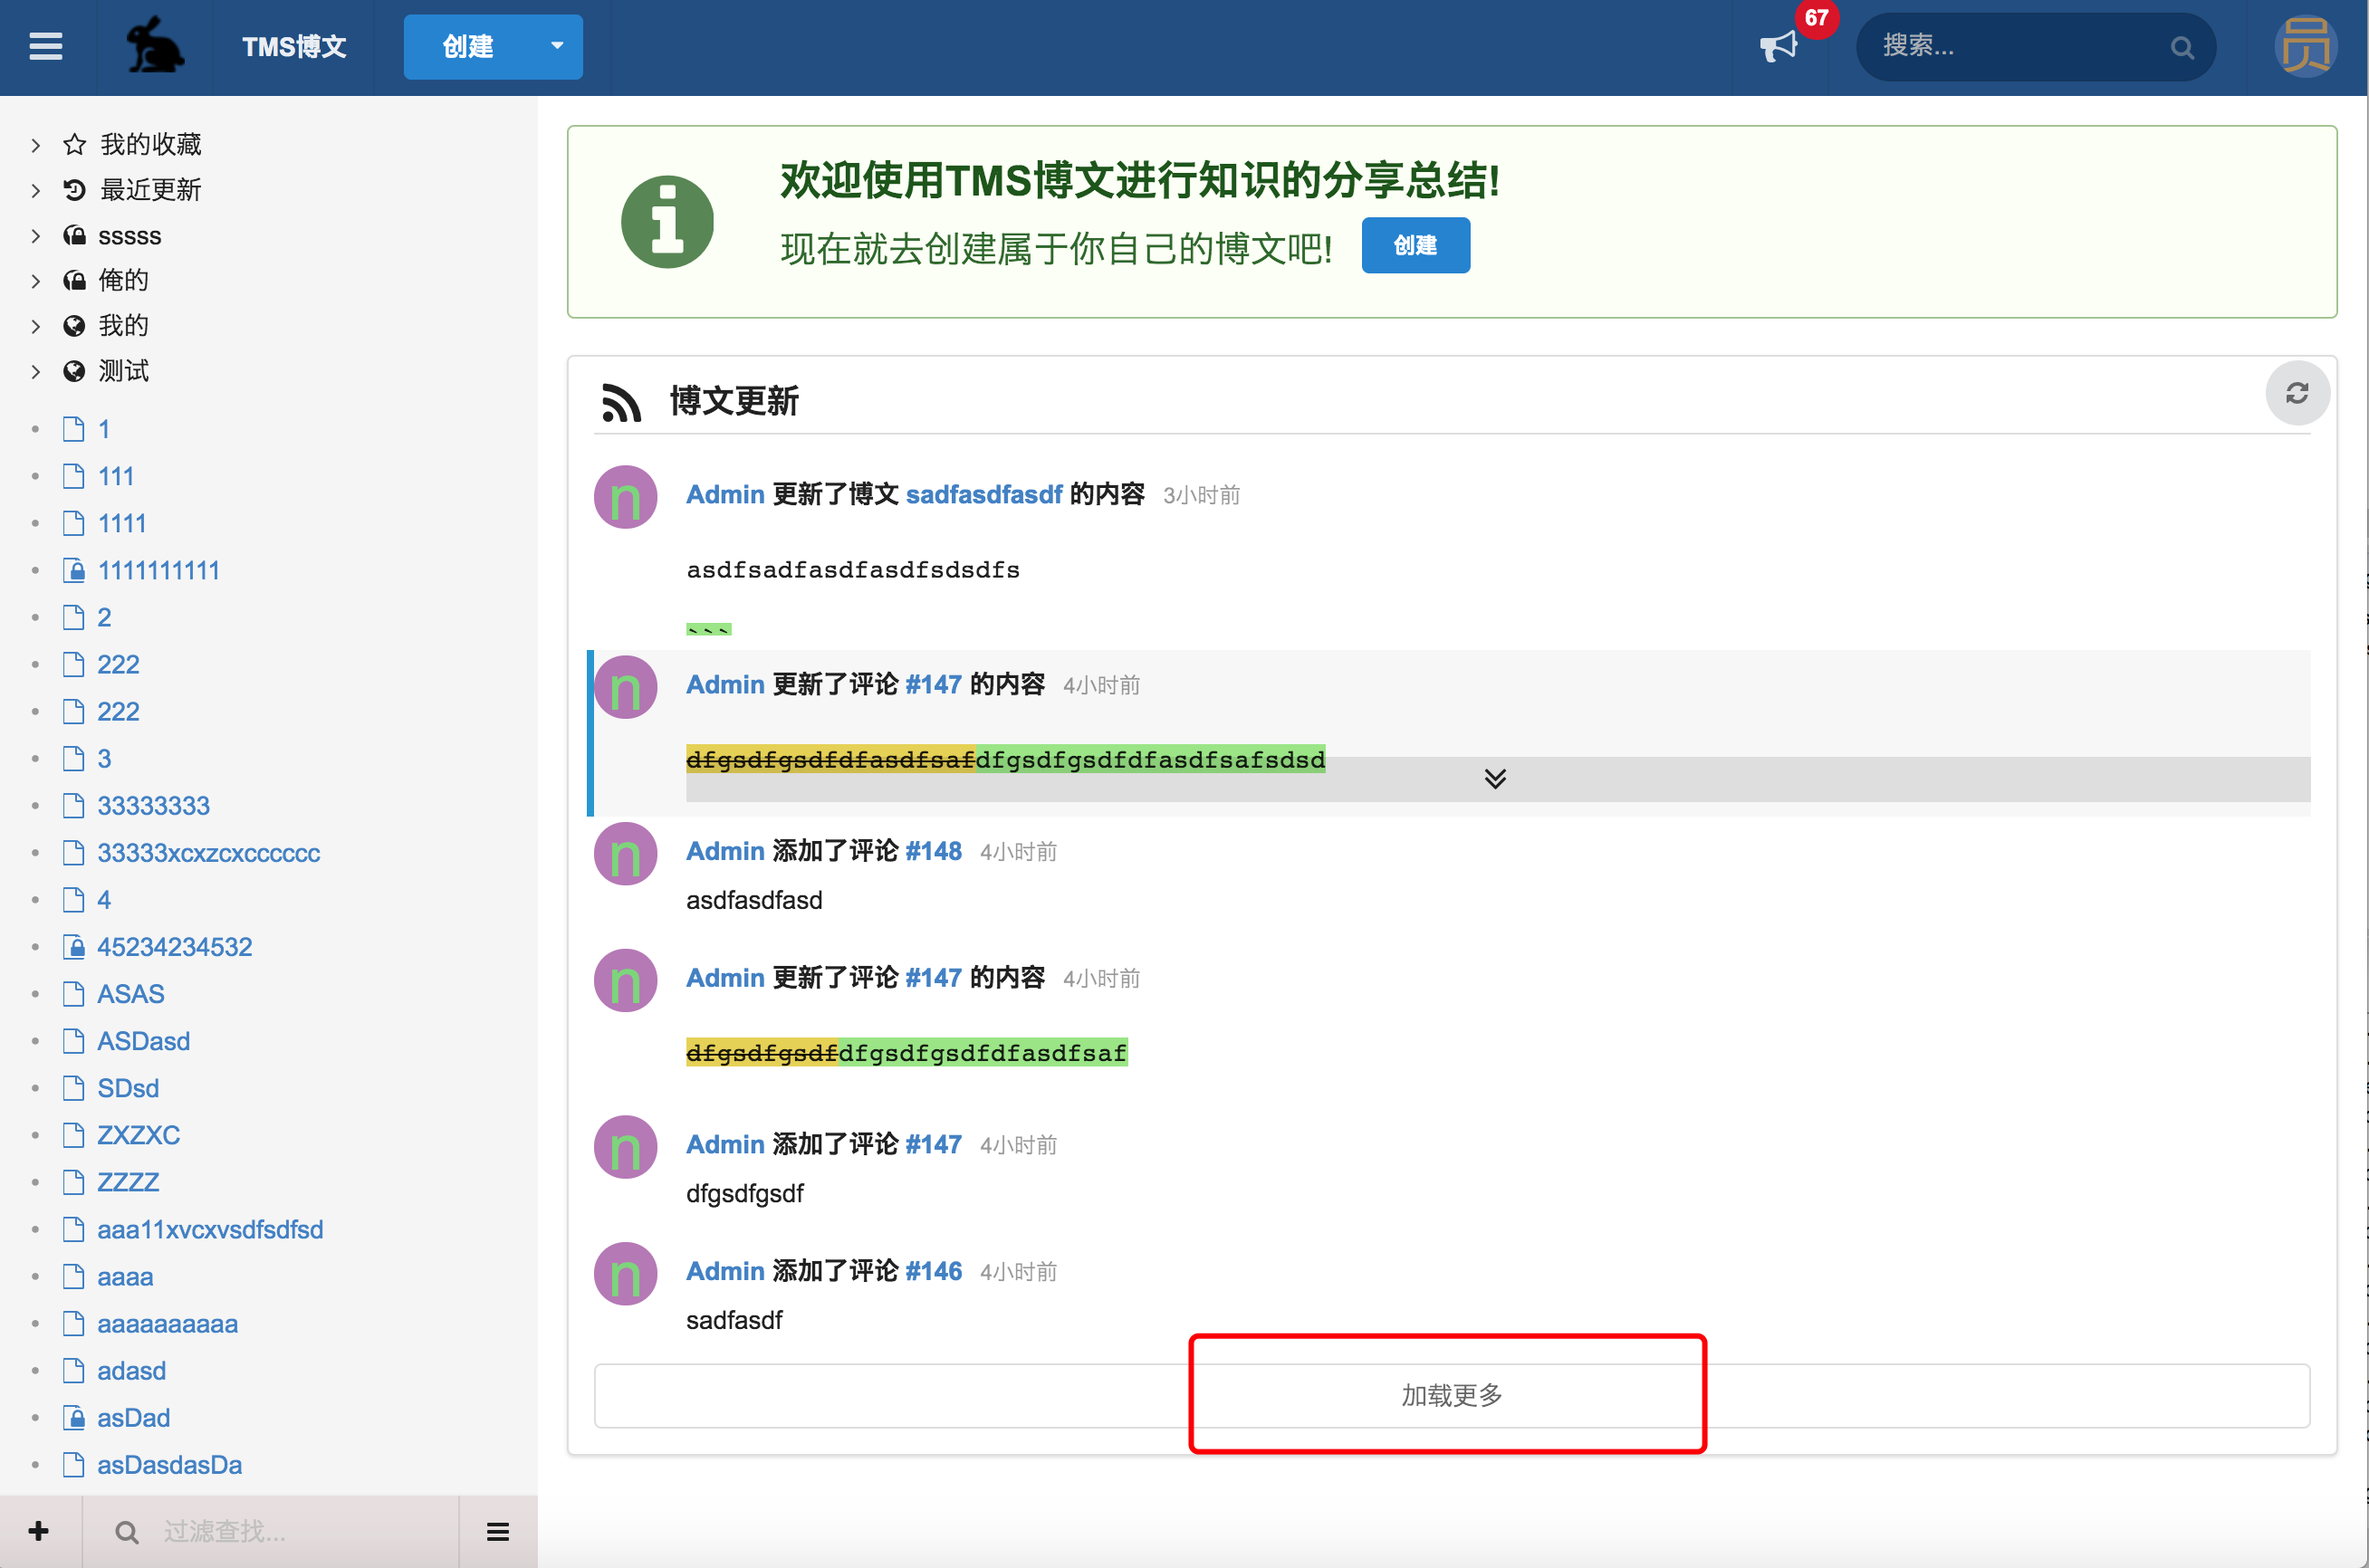Click the locked document icon for 45234234532
Screen dimensions: 2369x1568
74,947
